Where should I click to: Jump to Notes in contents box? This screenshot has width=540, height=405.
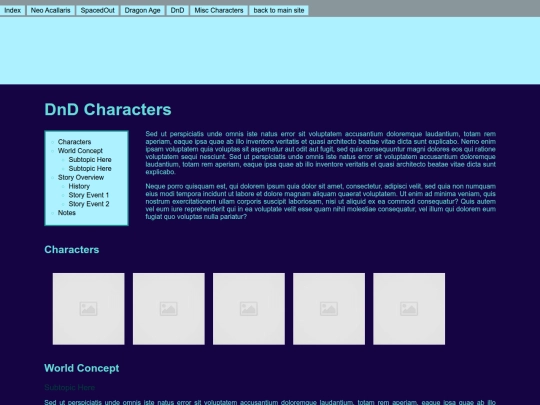pos(67,213)
